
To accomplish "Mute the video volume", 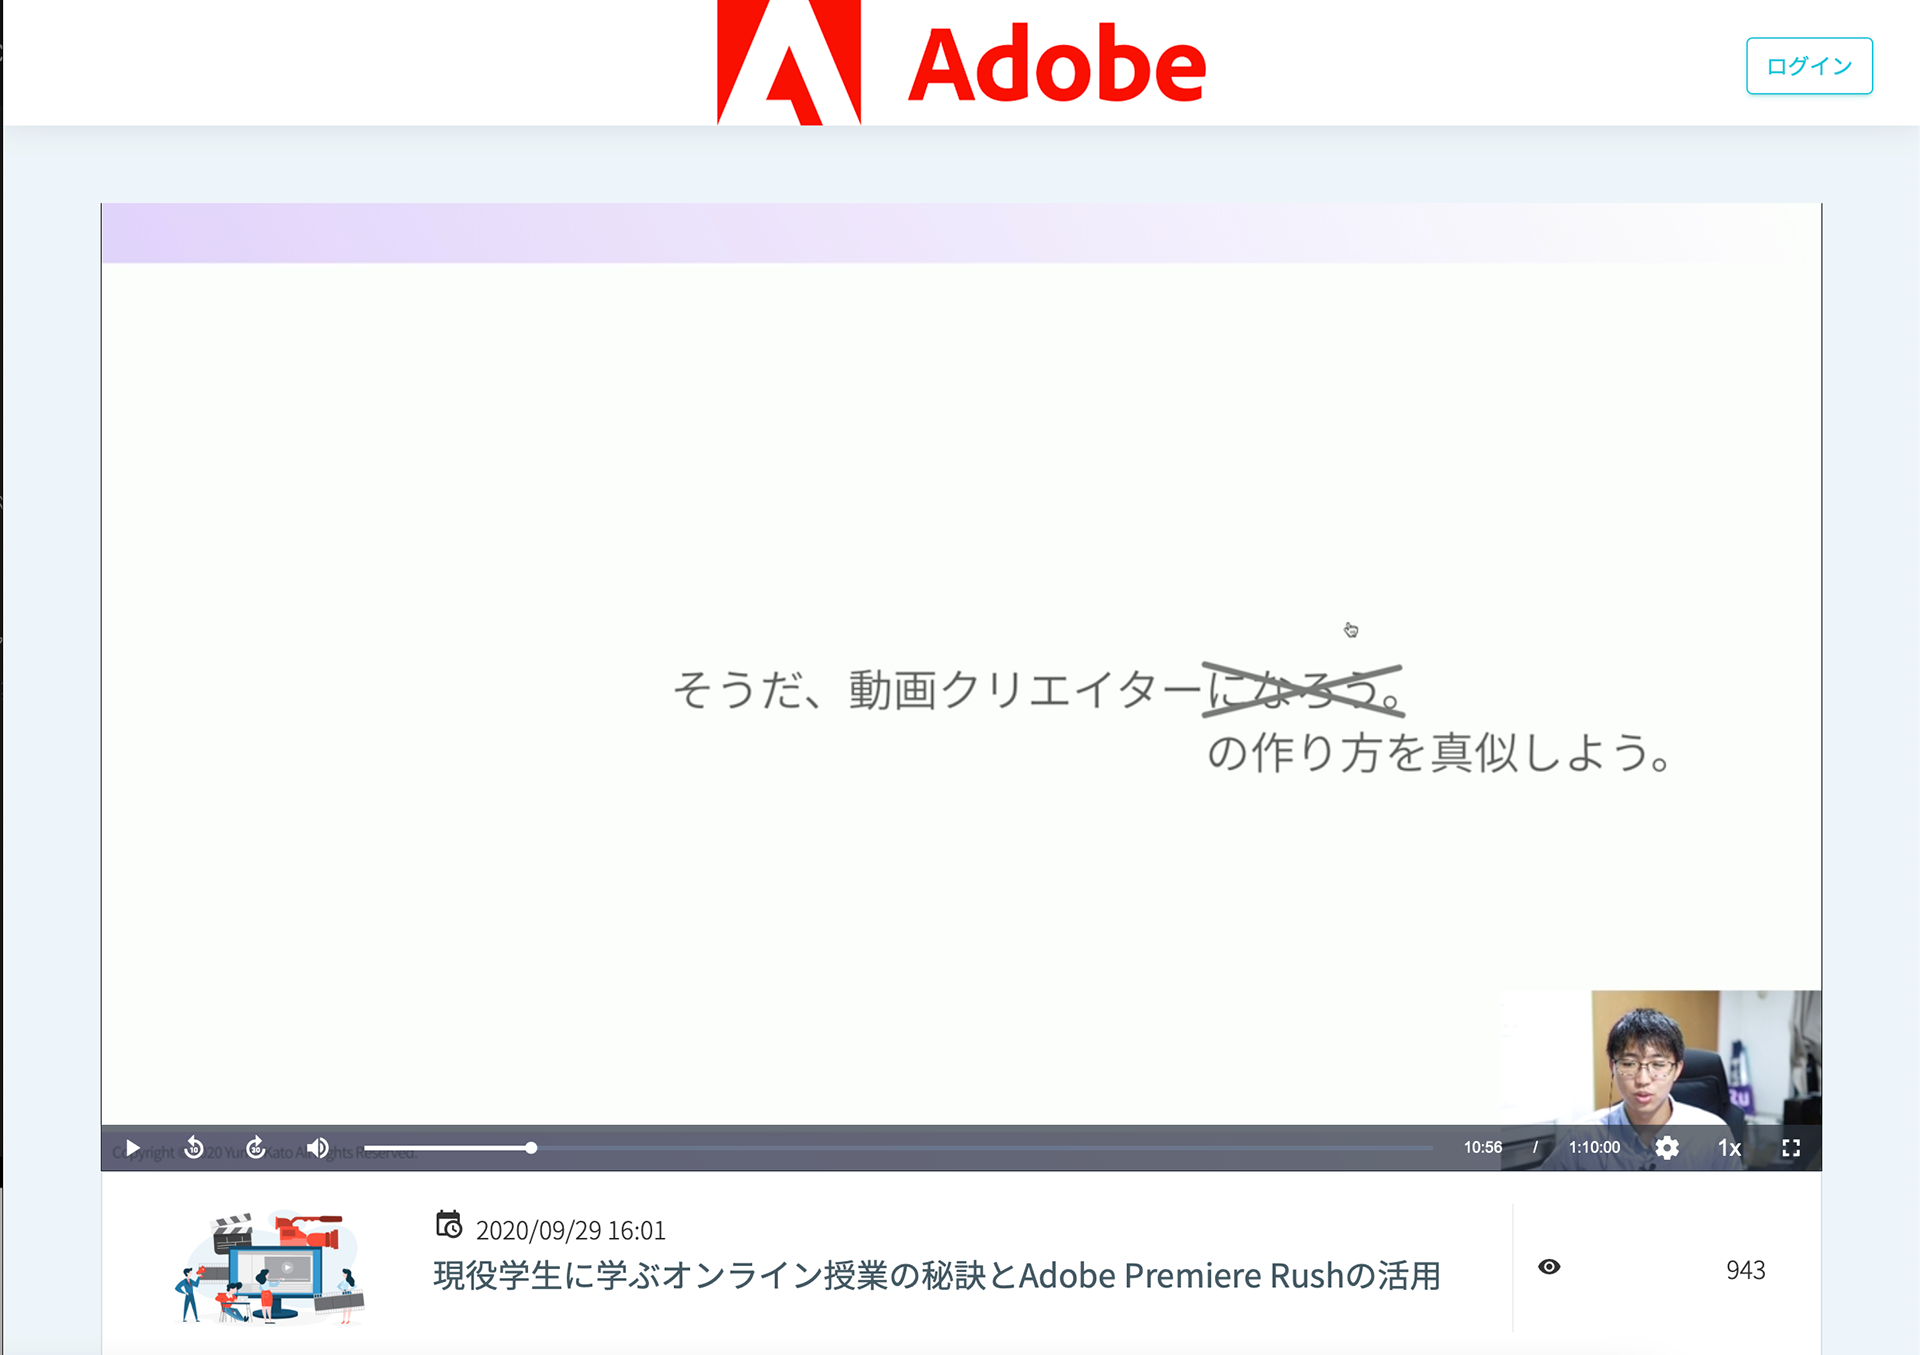I will (318, 1148).
